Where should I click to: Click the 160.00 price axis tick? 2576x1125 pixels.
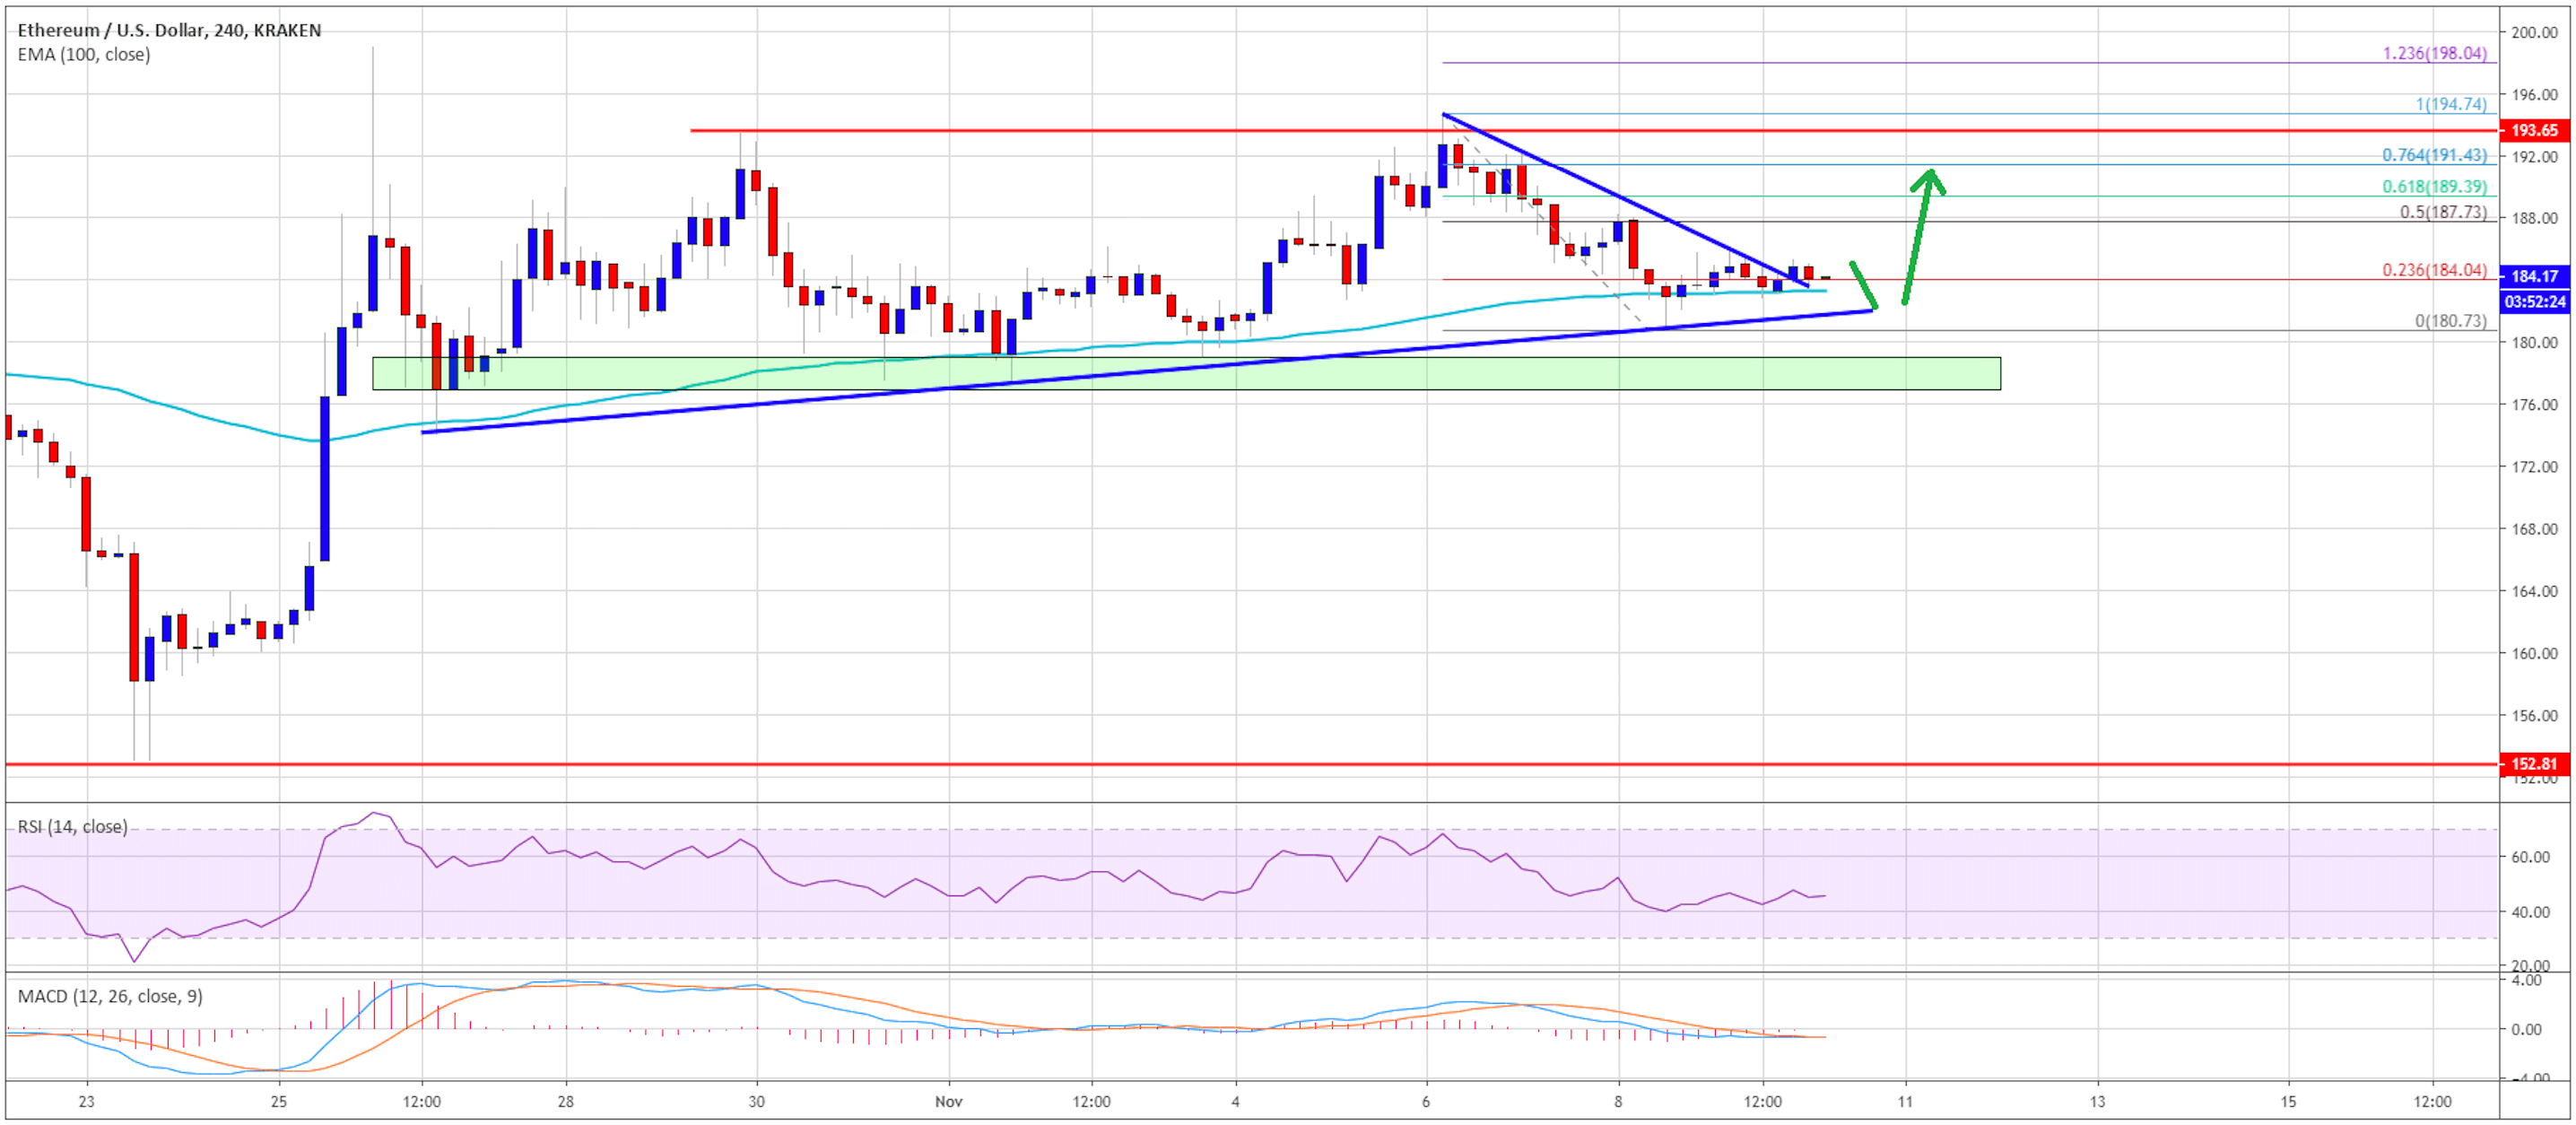coord(2534,654)
